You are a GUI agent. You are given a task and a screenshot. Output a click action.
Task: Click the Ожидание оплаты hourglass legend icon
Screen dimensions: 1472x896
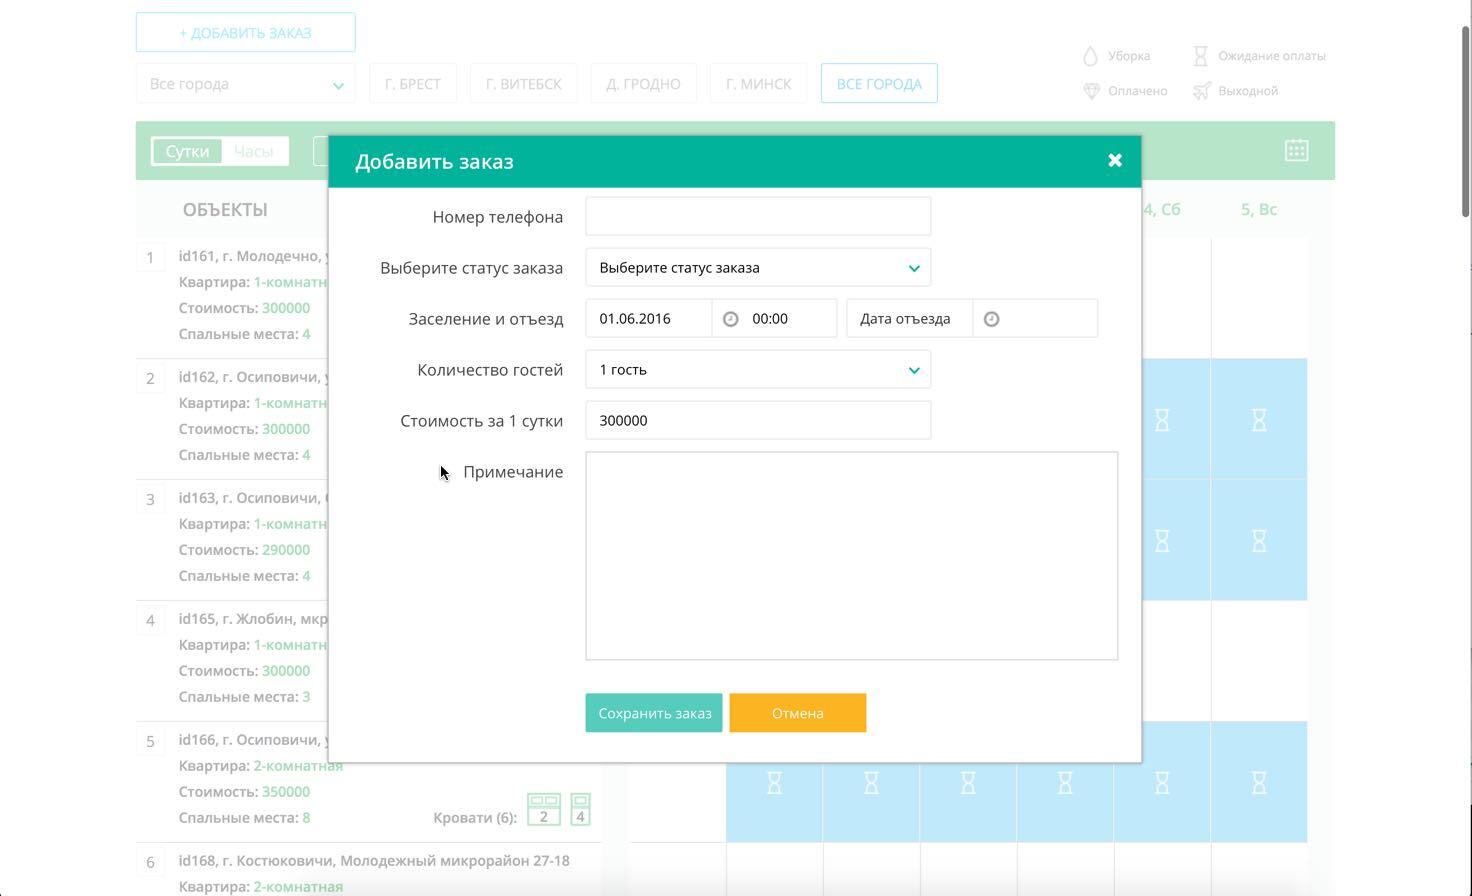click(1200, 56)
